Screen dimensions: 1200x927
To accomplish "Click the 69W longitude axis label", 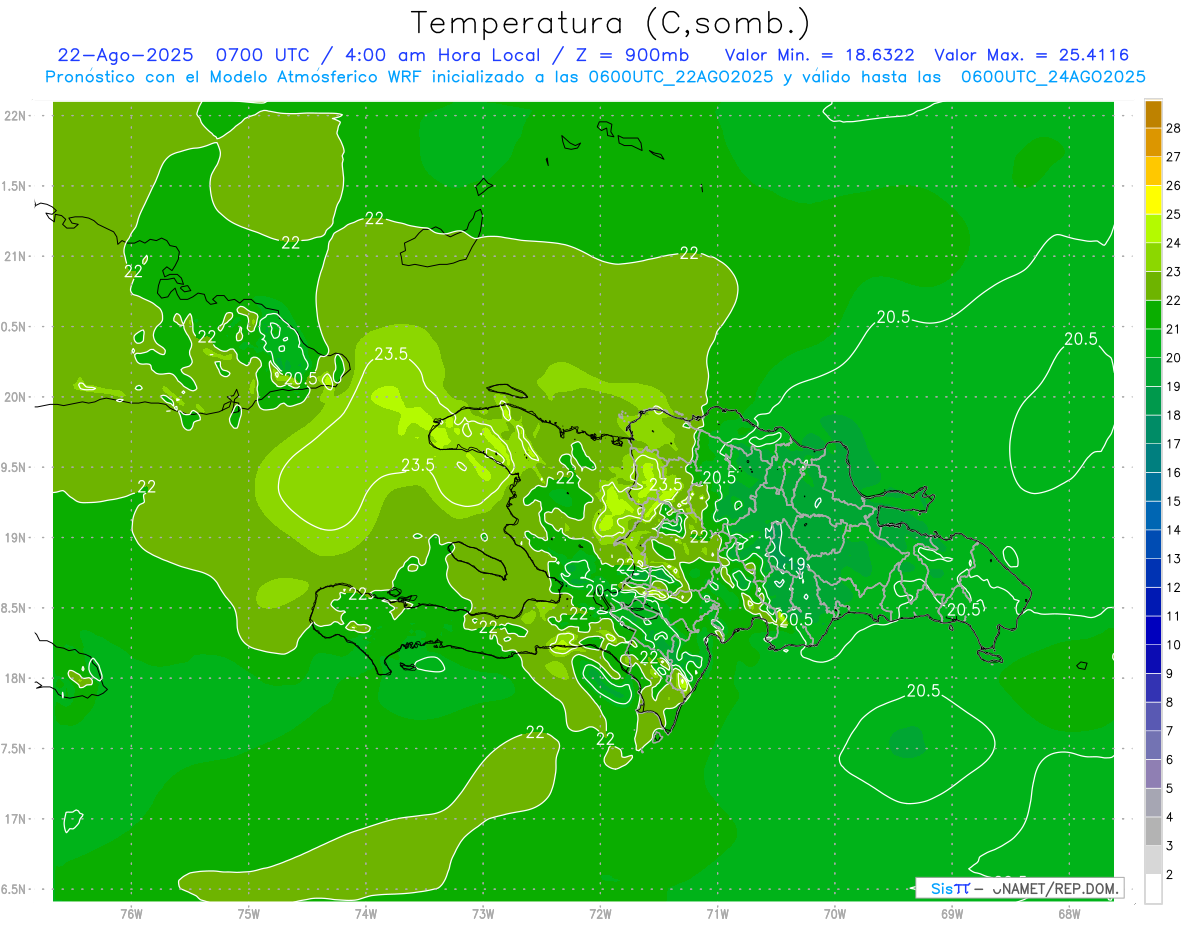I will coord(952,914).
